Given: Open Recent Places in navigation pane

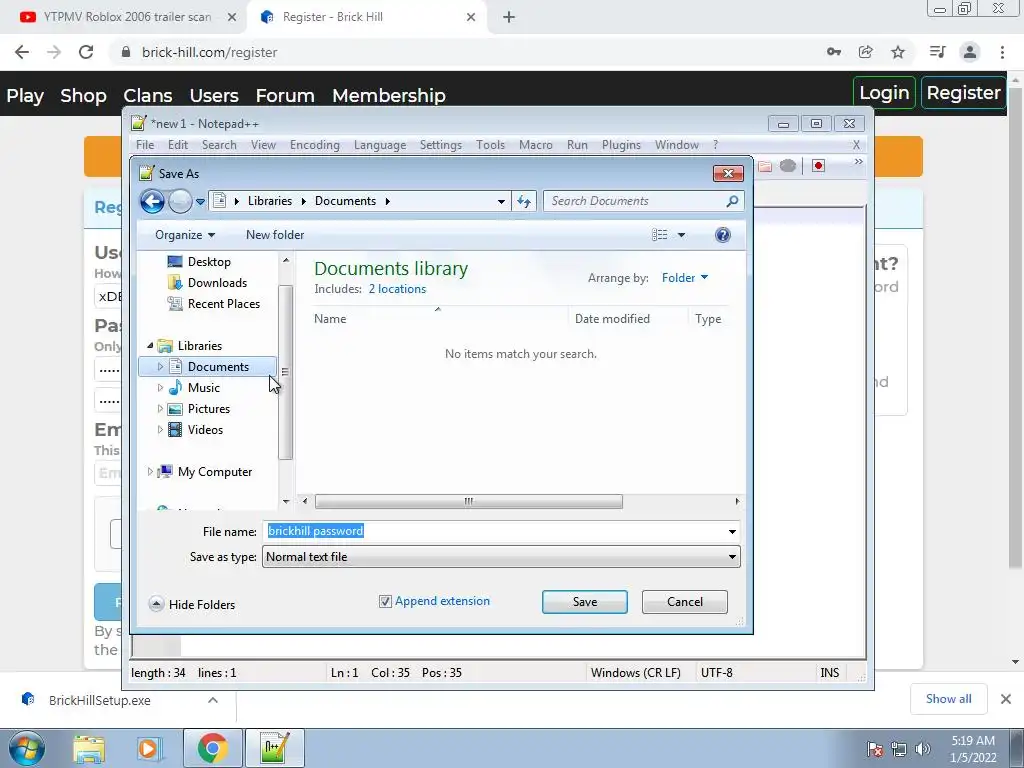Looking at the screenshot, I should coord(214,304).
